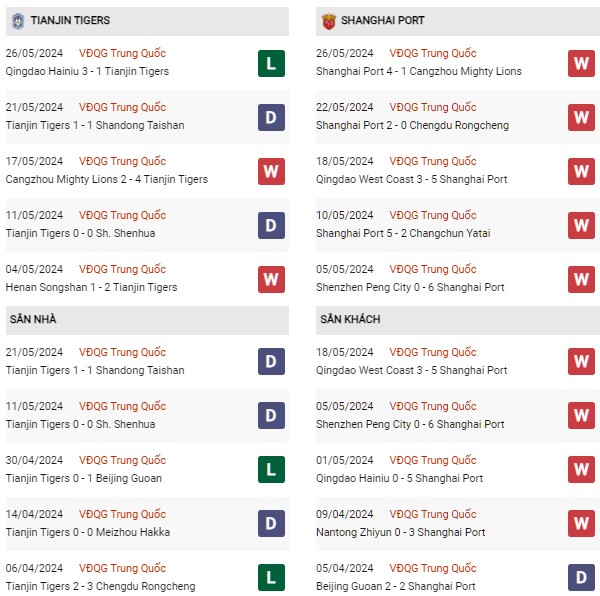Click the L badge beside Tianjin Tigers 2-3 Chengdu Rongcheng
600x596 pixels.
click(x=271, y=577)
